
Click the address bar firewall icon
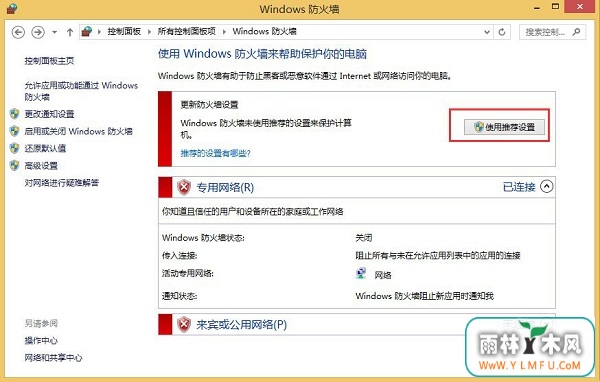point(87,31)
